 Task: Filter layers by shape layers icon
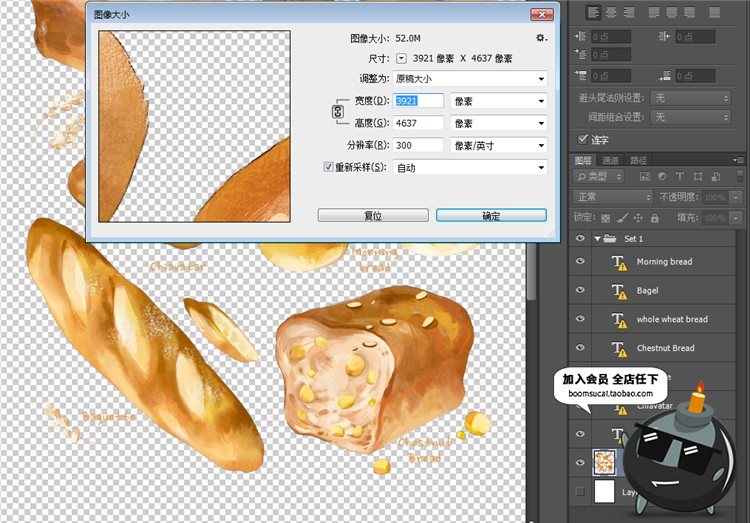click(698, 177)
